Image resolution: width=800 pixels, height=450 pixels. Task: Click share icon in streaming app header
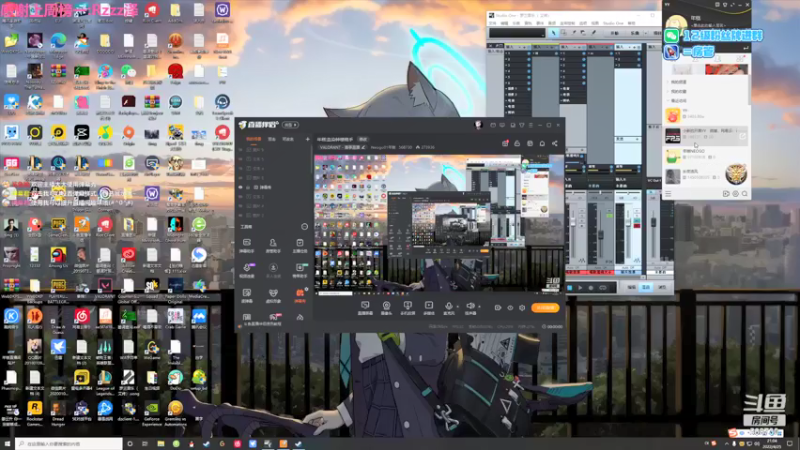coord(555,143)
